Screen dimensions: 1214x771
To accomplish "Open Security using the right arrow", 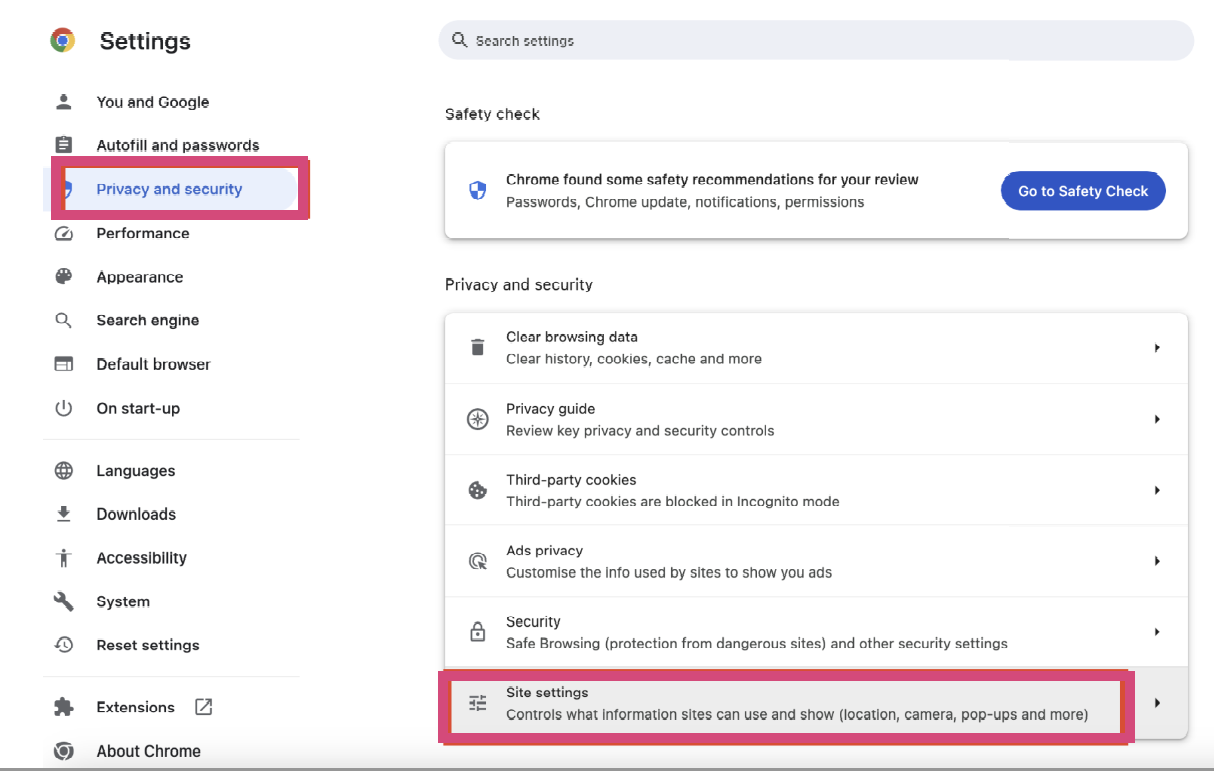I will tap(1157, 632).
